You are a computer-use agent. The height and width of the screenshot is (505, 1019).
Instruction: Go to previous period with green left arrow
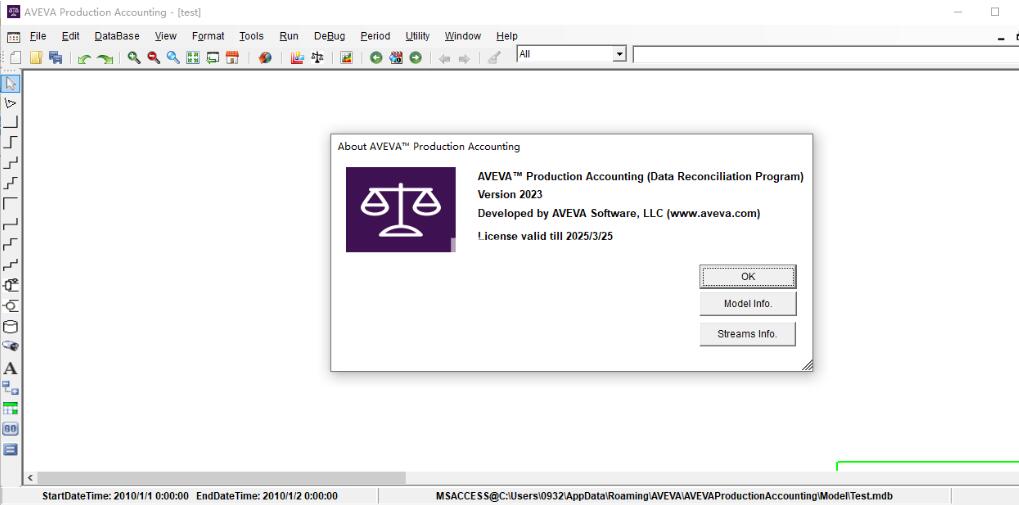pyautogui.click(x=376, y=58)
